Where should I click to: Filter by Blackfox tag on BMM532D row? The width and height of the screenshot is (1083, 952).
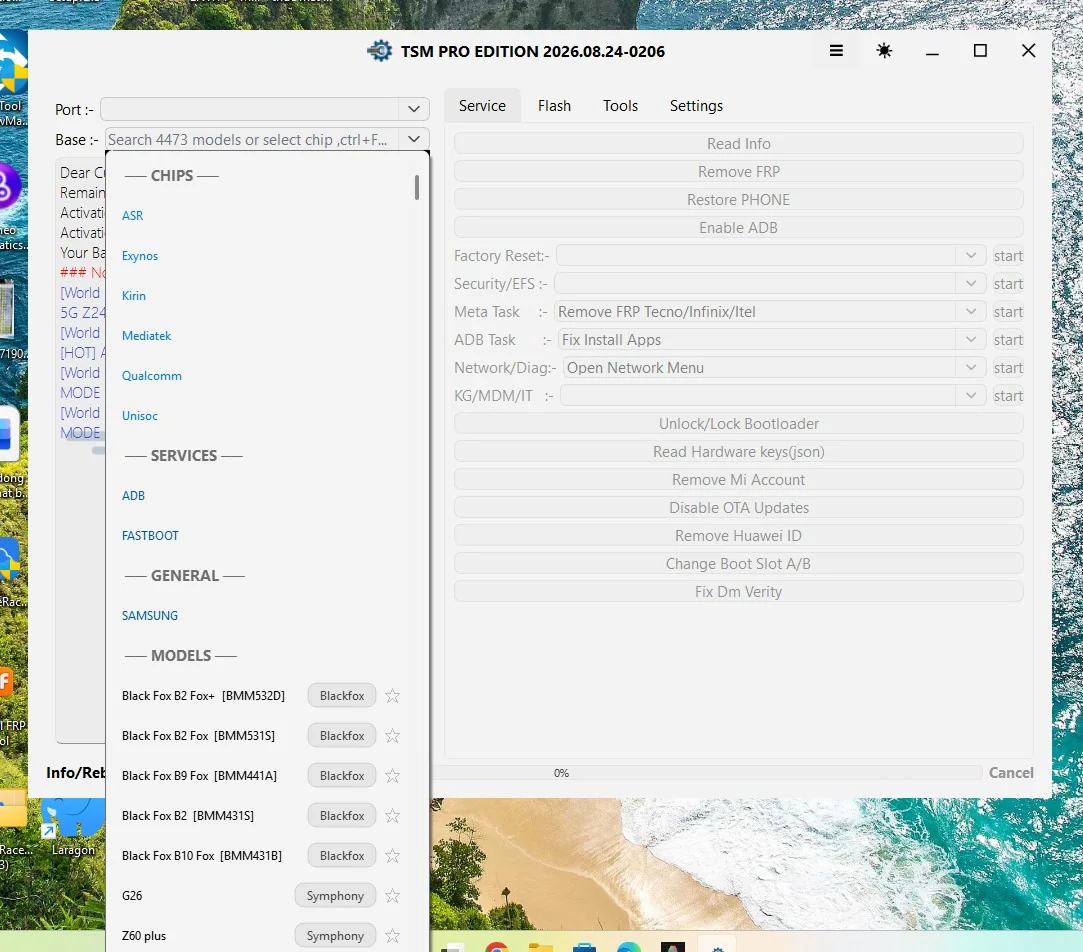coord(342,696)
